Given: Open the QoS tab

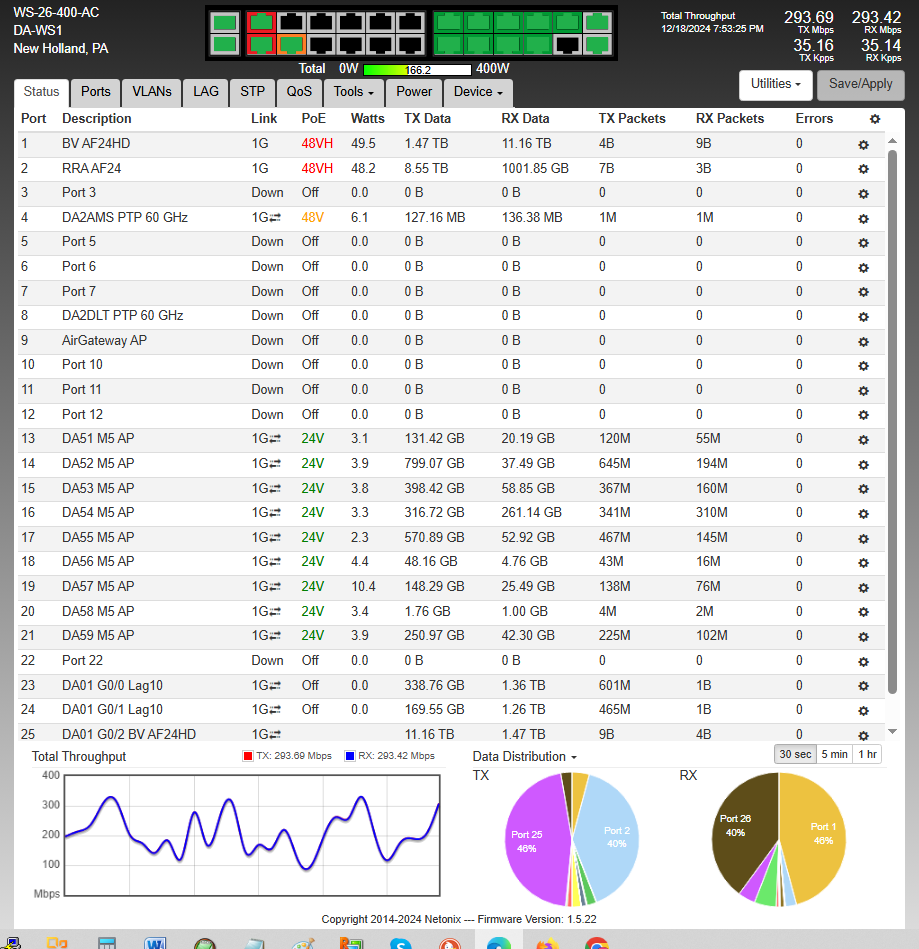Looking at the screenshot, I should pos(299,92).
